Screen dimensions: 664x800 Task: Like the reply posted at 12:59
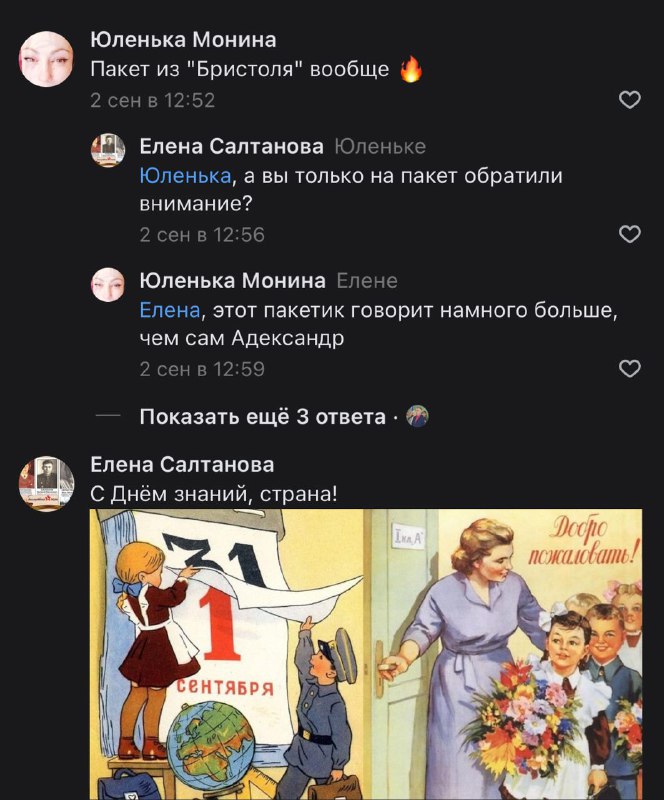629,368
